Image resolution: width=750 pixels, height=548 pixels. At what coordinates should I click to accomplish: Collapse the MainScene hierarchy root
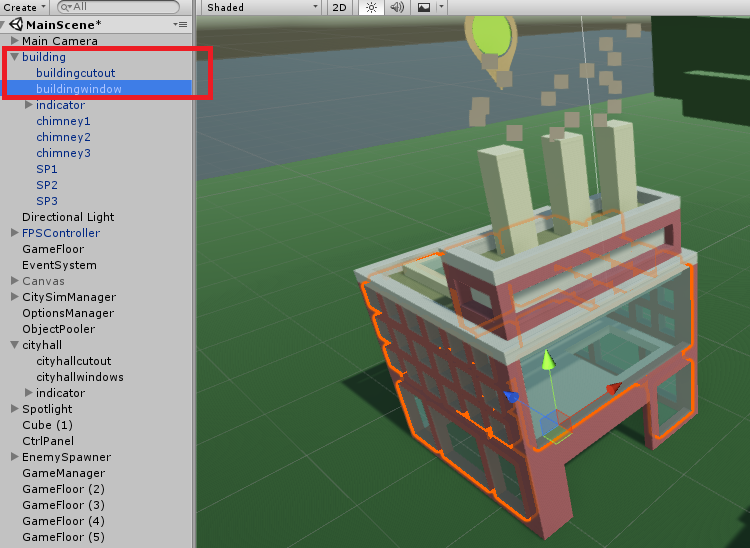pos(3,24)
